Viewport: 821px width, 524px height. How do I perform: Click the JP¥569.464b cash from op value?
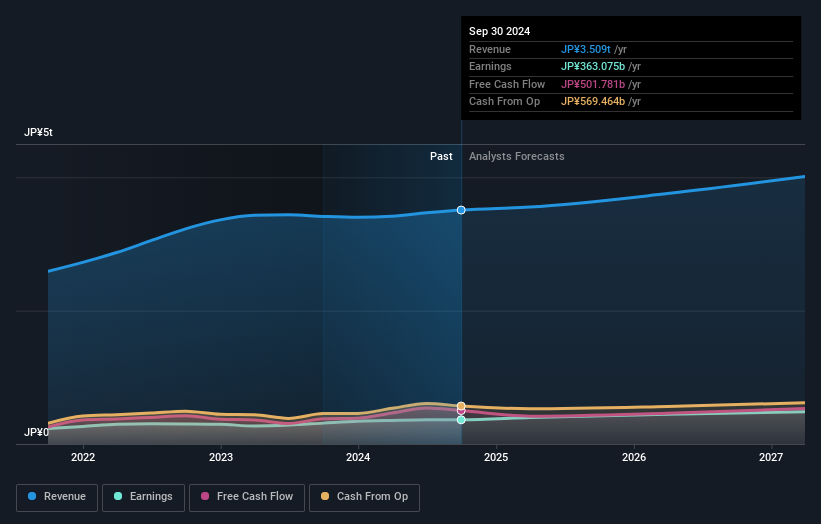(593, 102)
